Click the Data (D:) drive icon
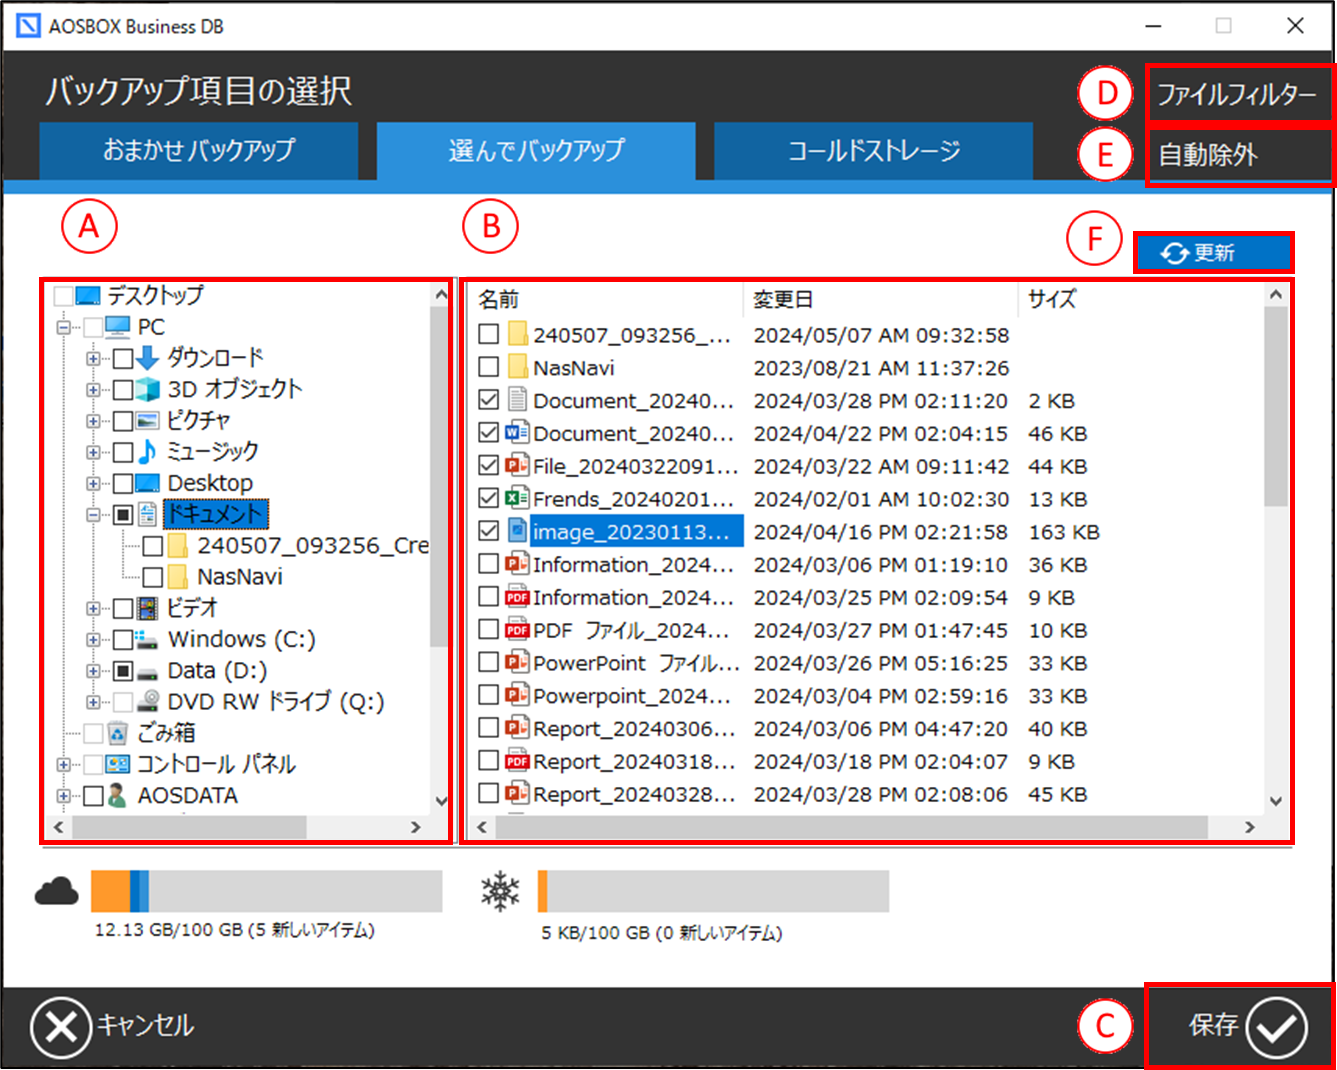The width and height of the screenshot is (1337, 1070). (x=148, y=672)
